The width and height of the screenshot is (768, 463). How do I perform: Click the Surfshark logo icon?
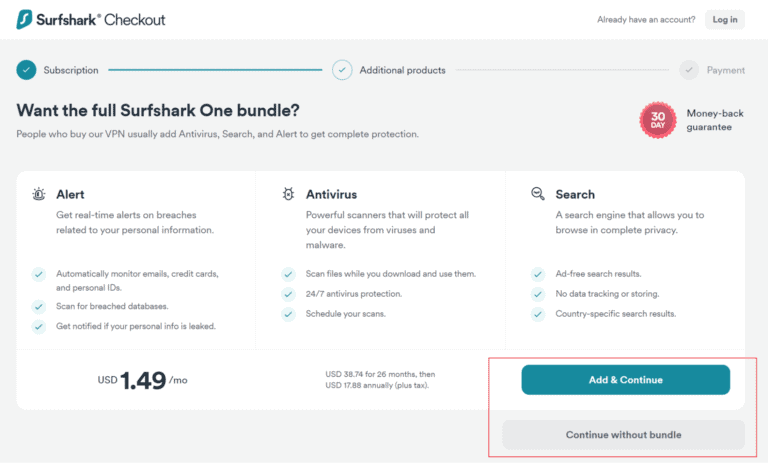point(24,19)
